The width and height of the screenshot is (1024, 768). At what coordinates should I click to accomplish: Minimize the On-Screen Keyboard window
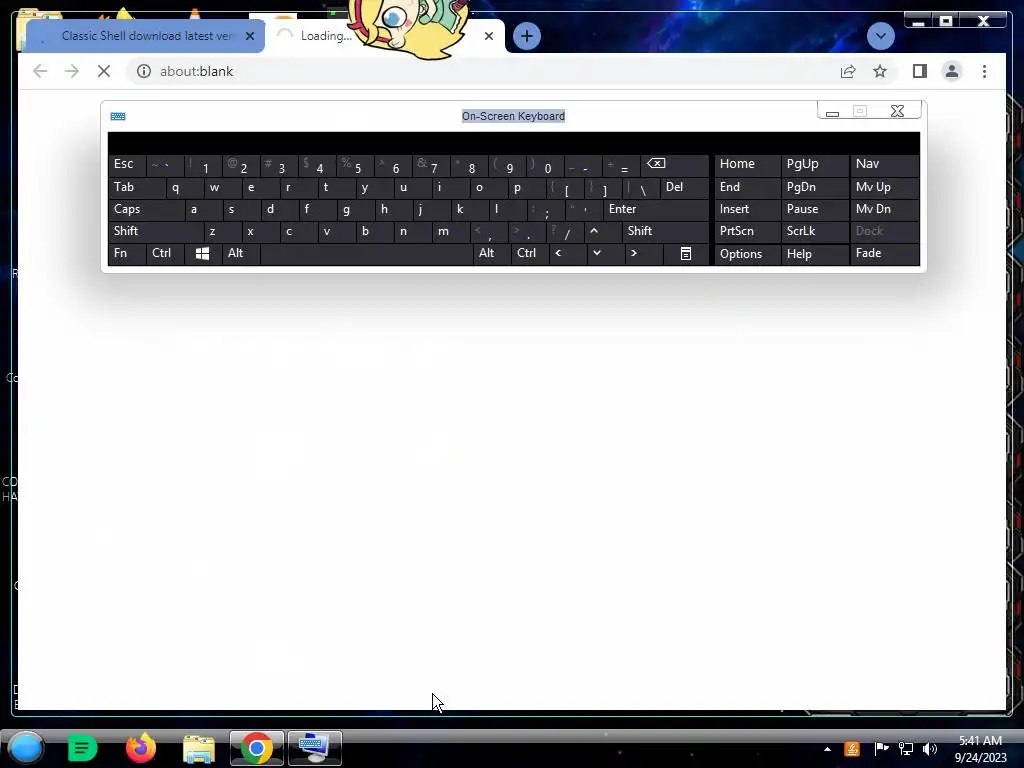point(832,112)
